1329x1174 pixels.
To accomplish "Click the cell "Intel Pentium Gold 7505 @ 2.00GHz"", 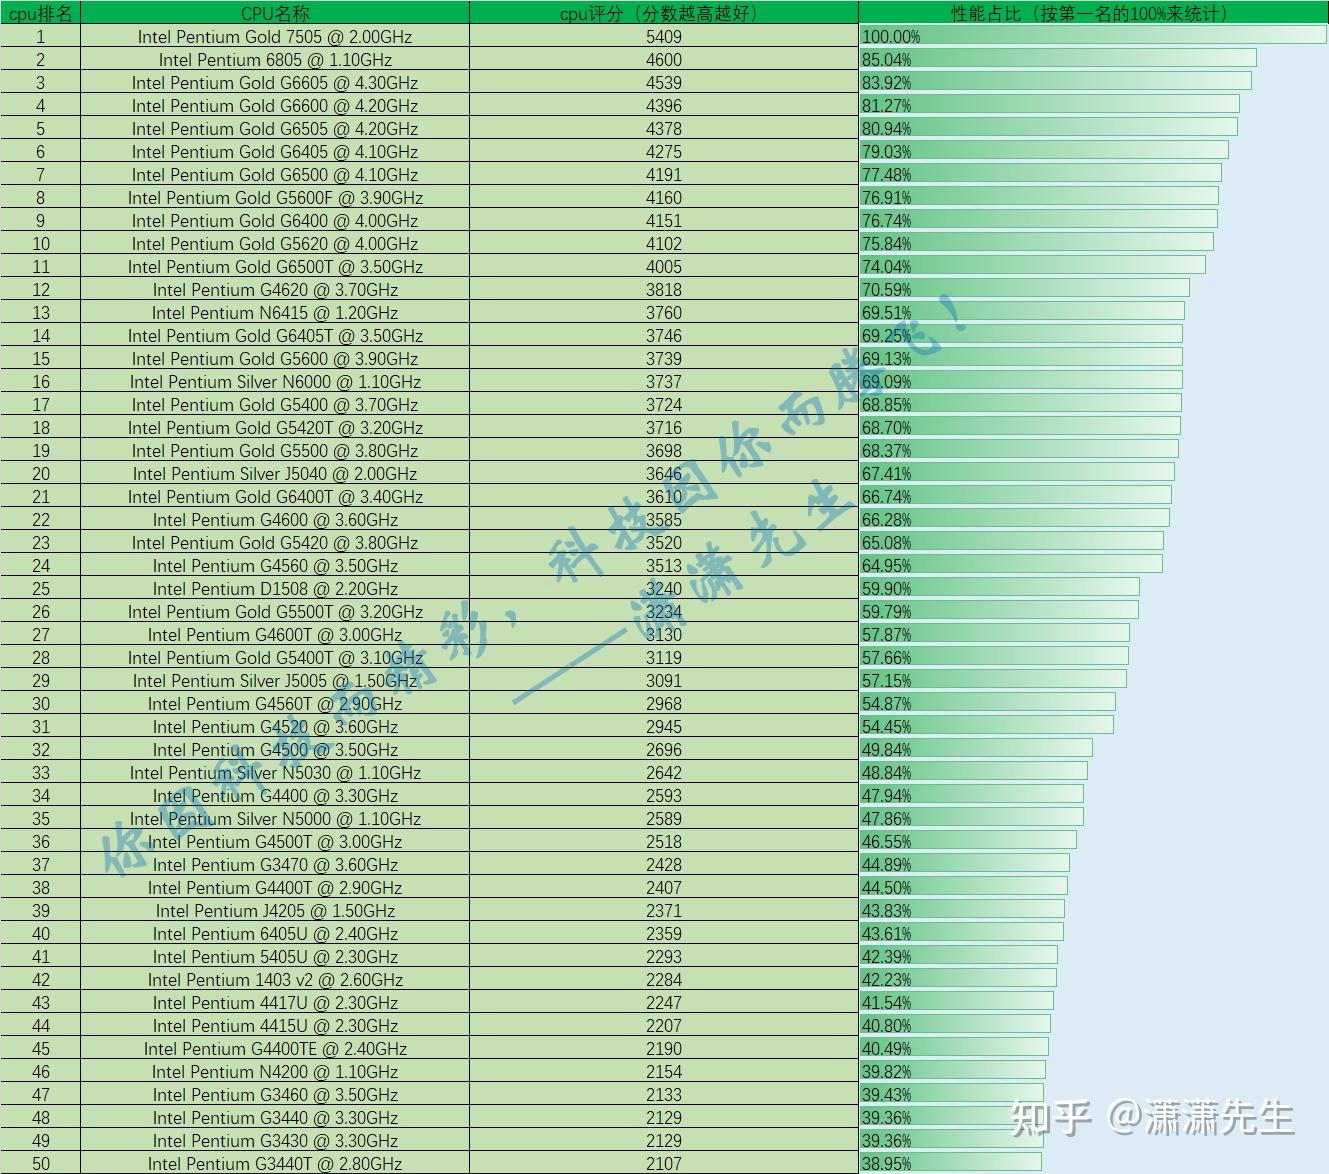I will coord(275,36).
